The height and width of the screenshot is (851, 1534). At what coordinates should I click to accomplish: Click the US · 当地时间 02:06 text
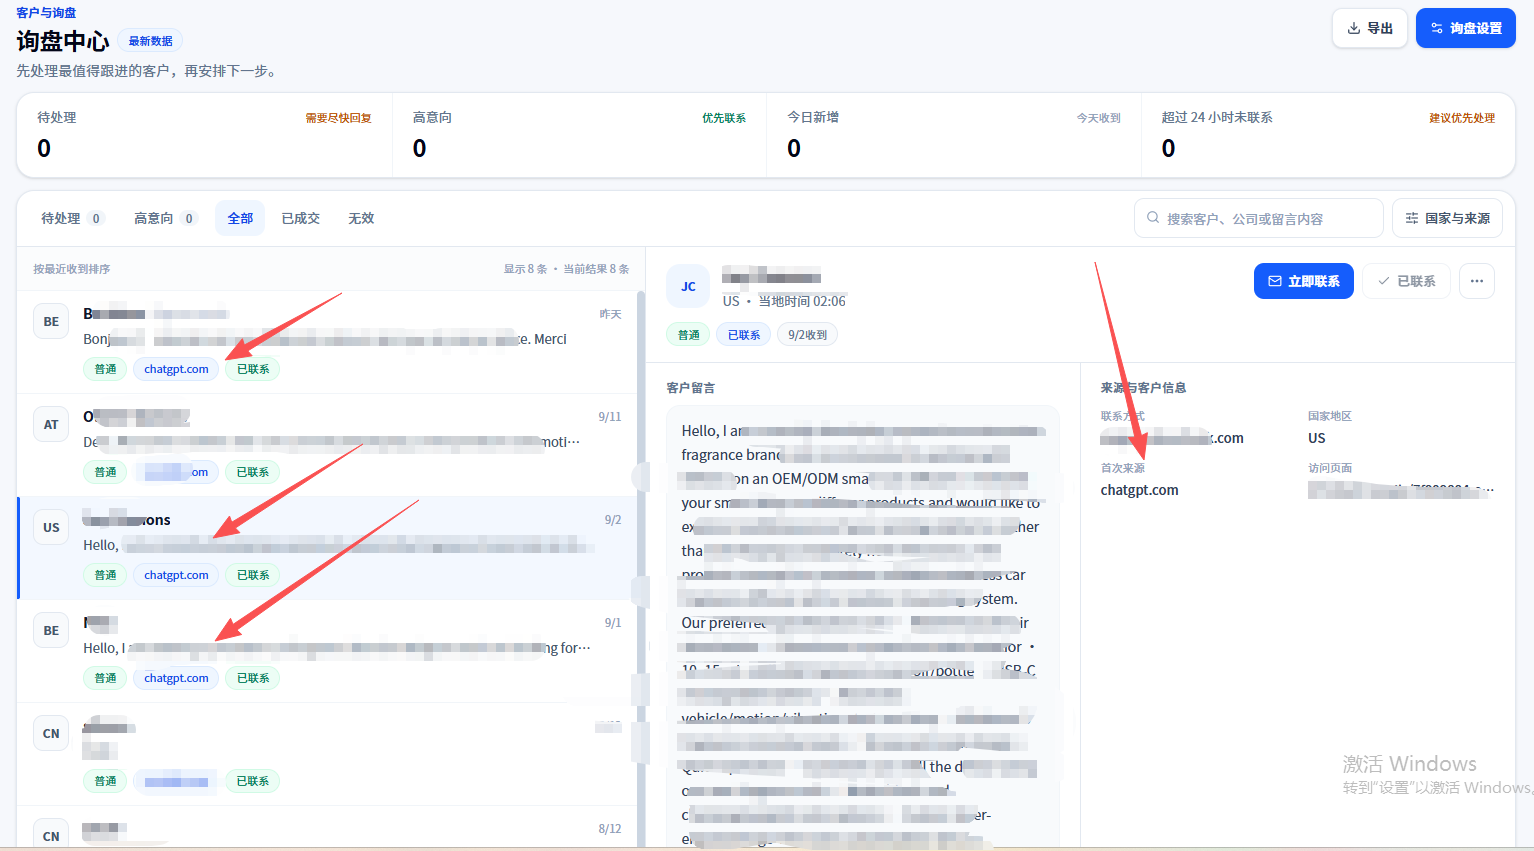[784, 301]
